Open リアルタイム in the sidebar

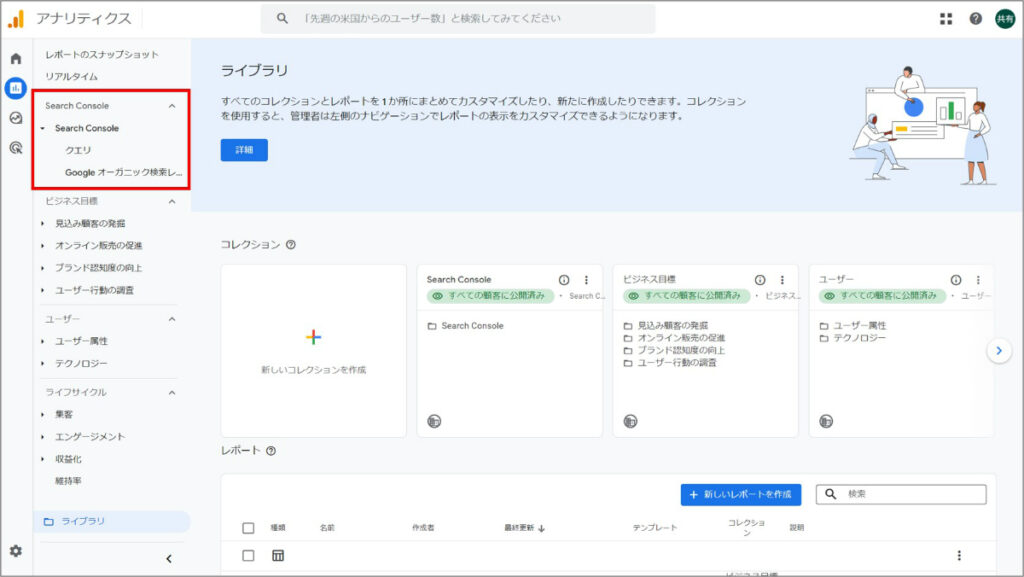coord(71,76)
